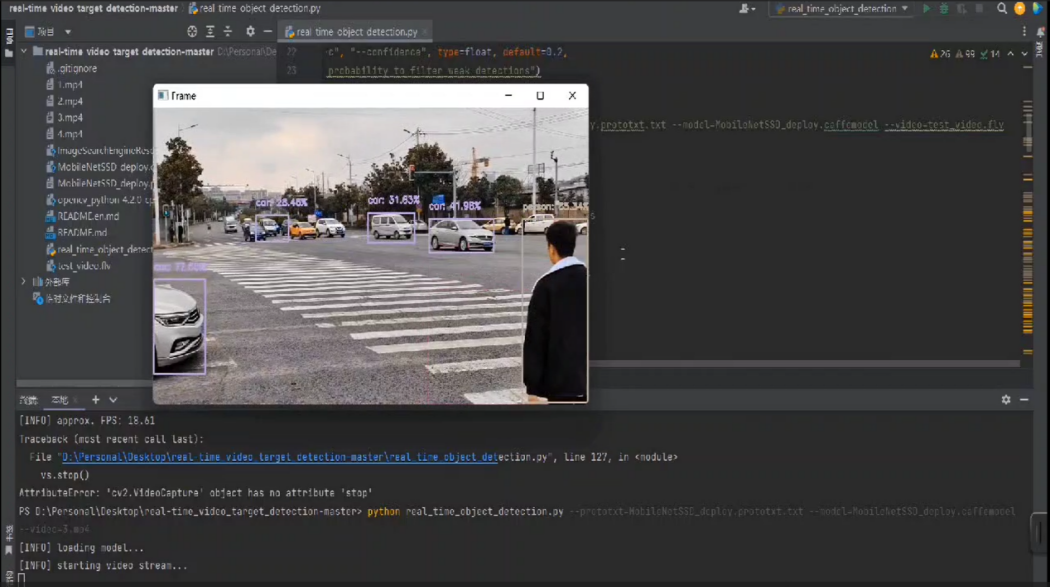Click the run with coverage icon

click(962, 9)
